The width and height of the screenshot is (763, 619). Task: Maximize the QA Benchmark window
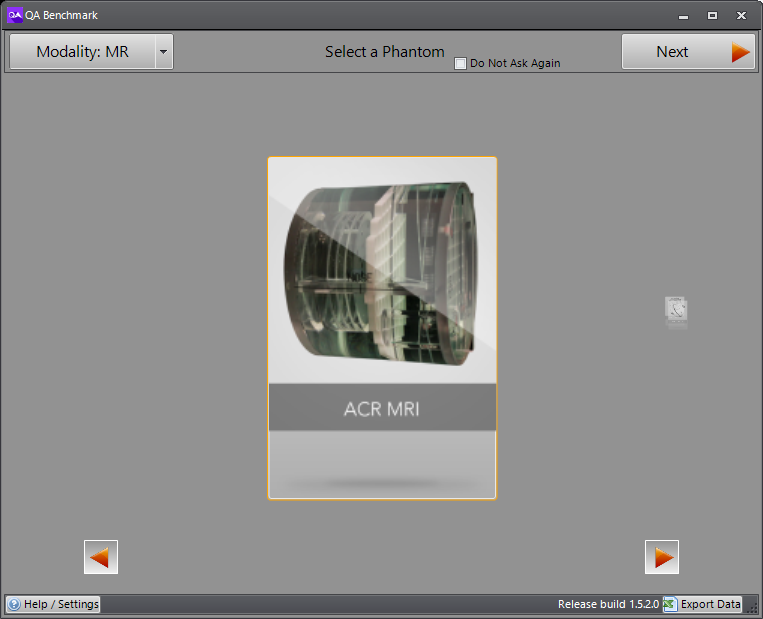(x=712, y=16)
